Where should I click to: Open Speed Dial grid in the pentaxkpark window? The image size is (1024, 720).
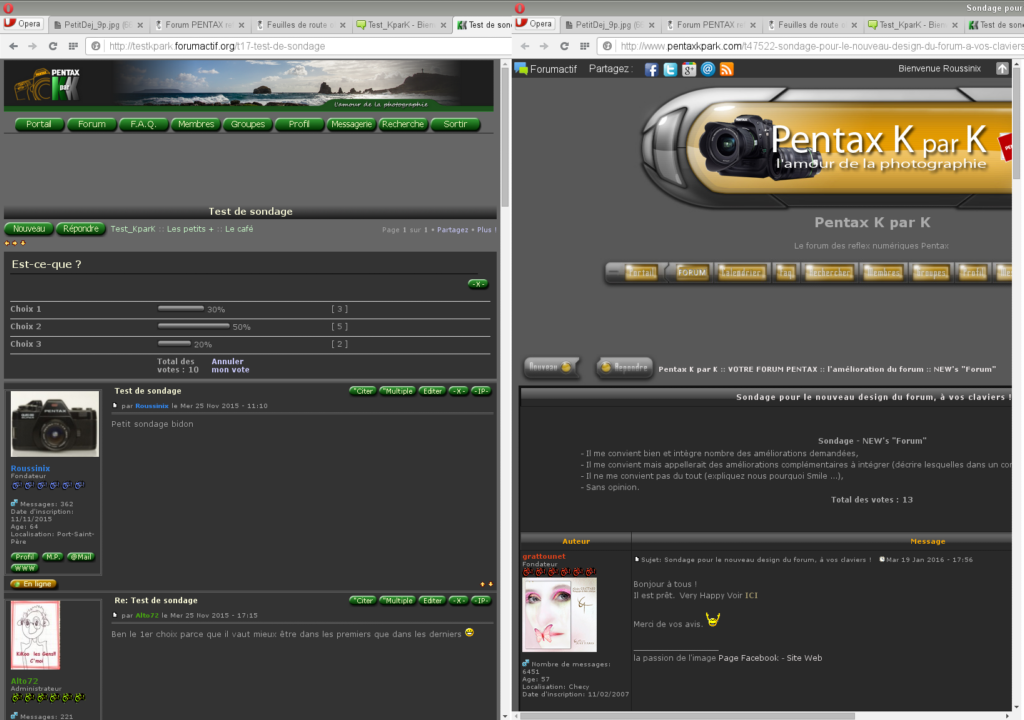click(x=584, y=46)
